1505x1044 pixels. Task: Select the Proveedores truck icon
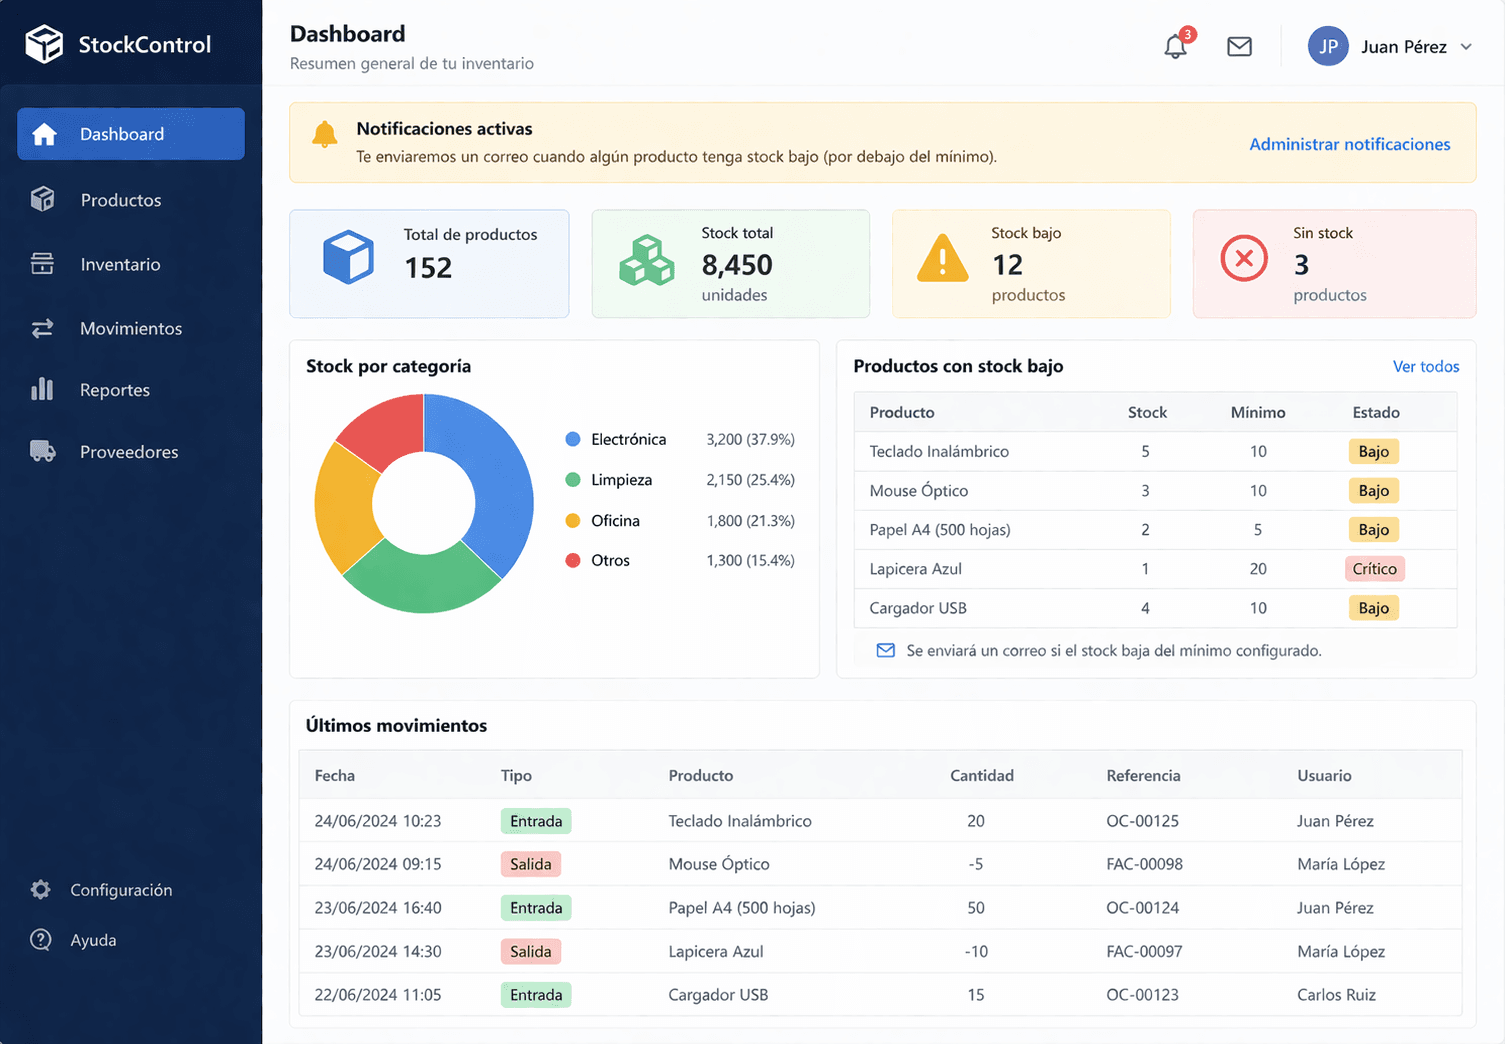[42, 451]
